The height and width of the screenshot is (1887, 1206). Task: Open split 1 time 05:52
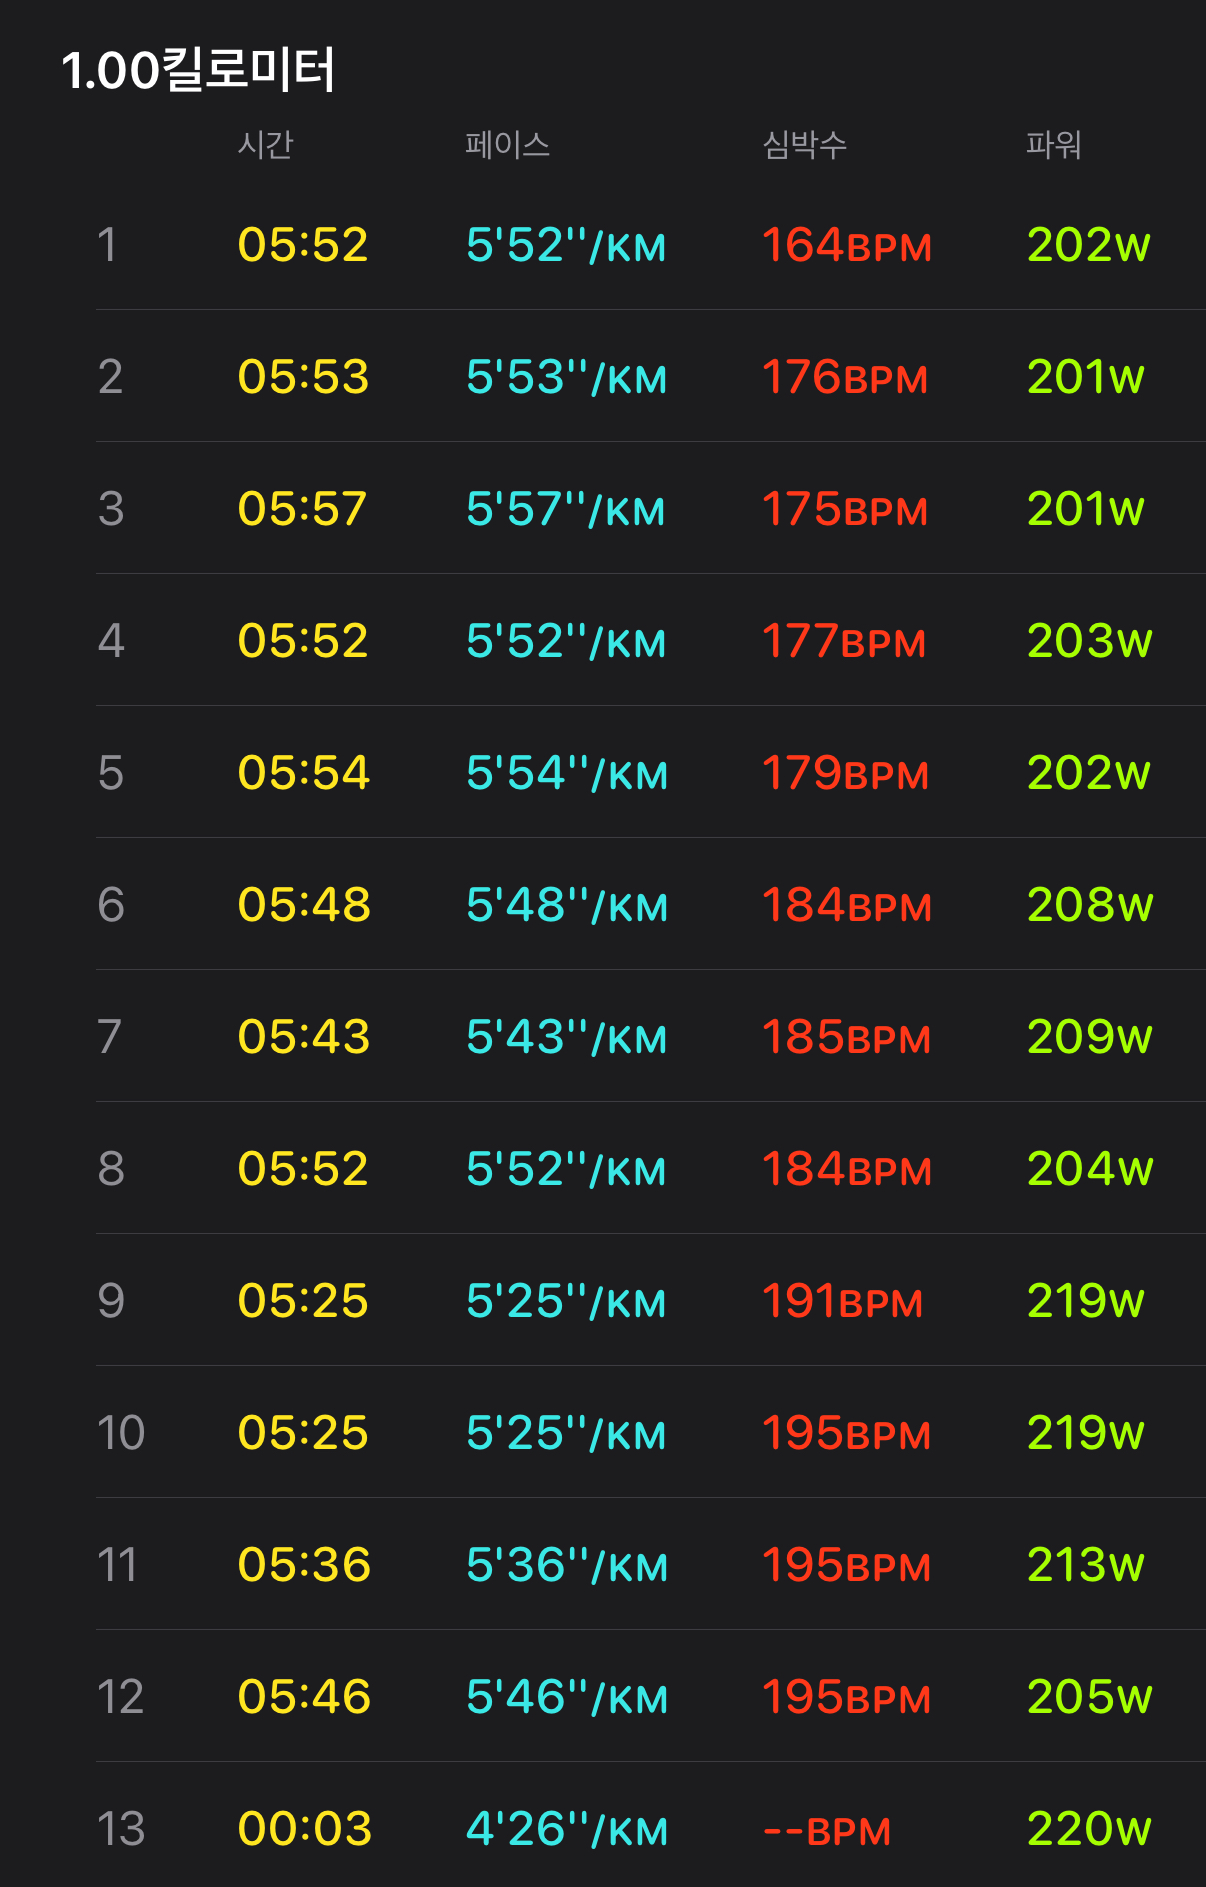click(303, 245)
